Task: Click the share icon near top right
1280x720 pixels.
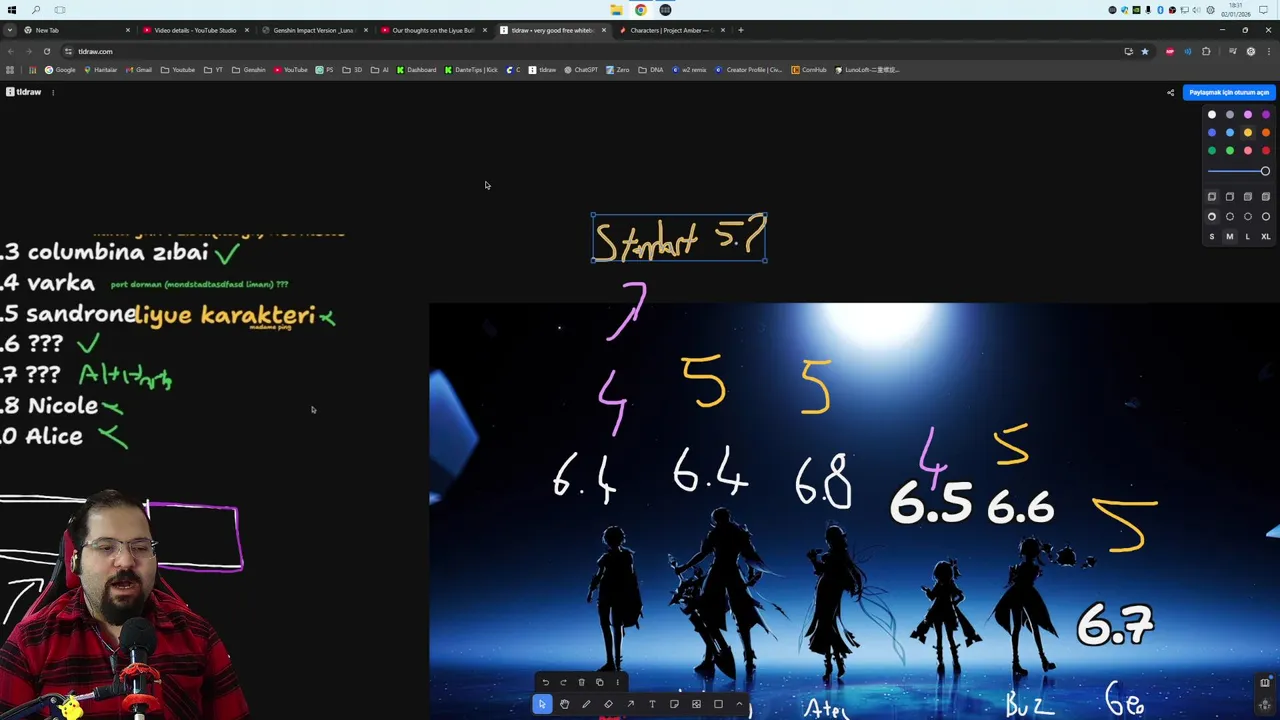Action: tap(1170, 92)
